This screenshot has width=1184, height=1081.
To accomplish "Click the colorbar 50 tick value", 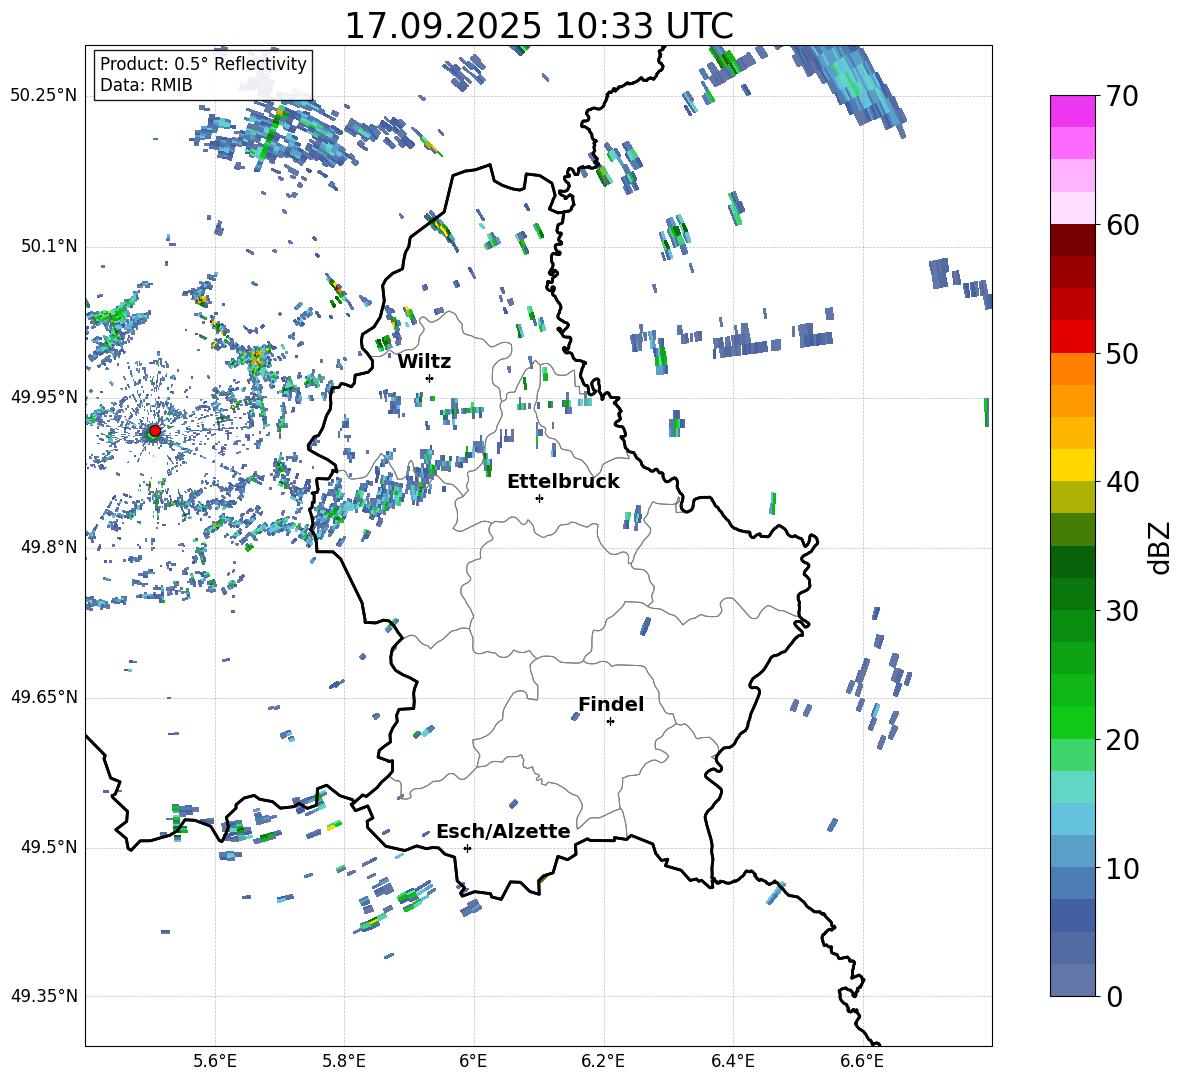I will pyautogui.click(x=1123, y=354).
